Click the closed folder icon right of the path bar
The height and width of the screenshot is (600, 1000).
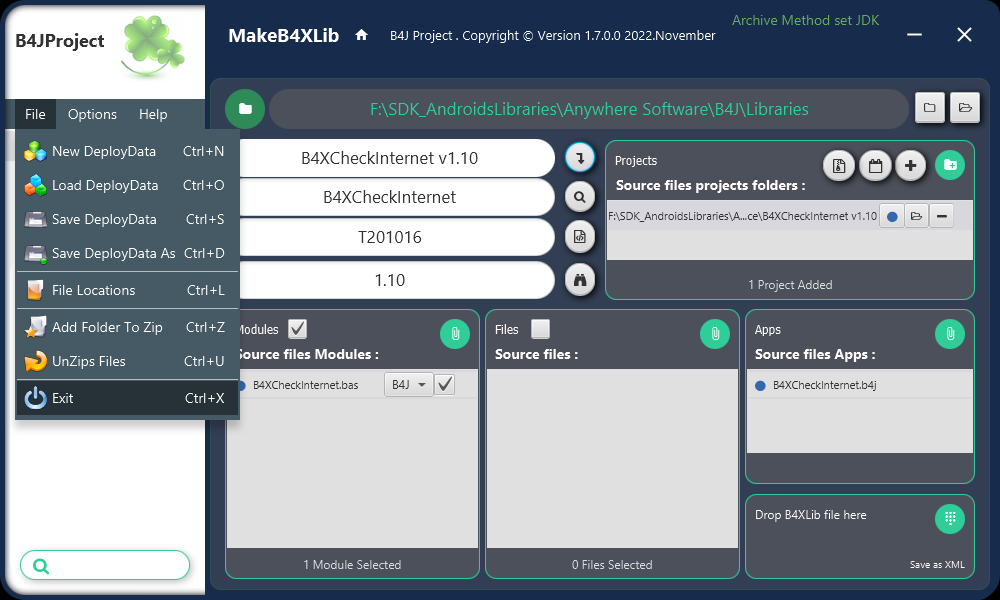929,108
